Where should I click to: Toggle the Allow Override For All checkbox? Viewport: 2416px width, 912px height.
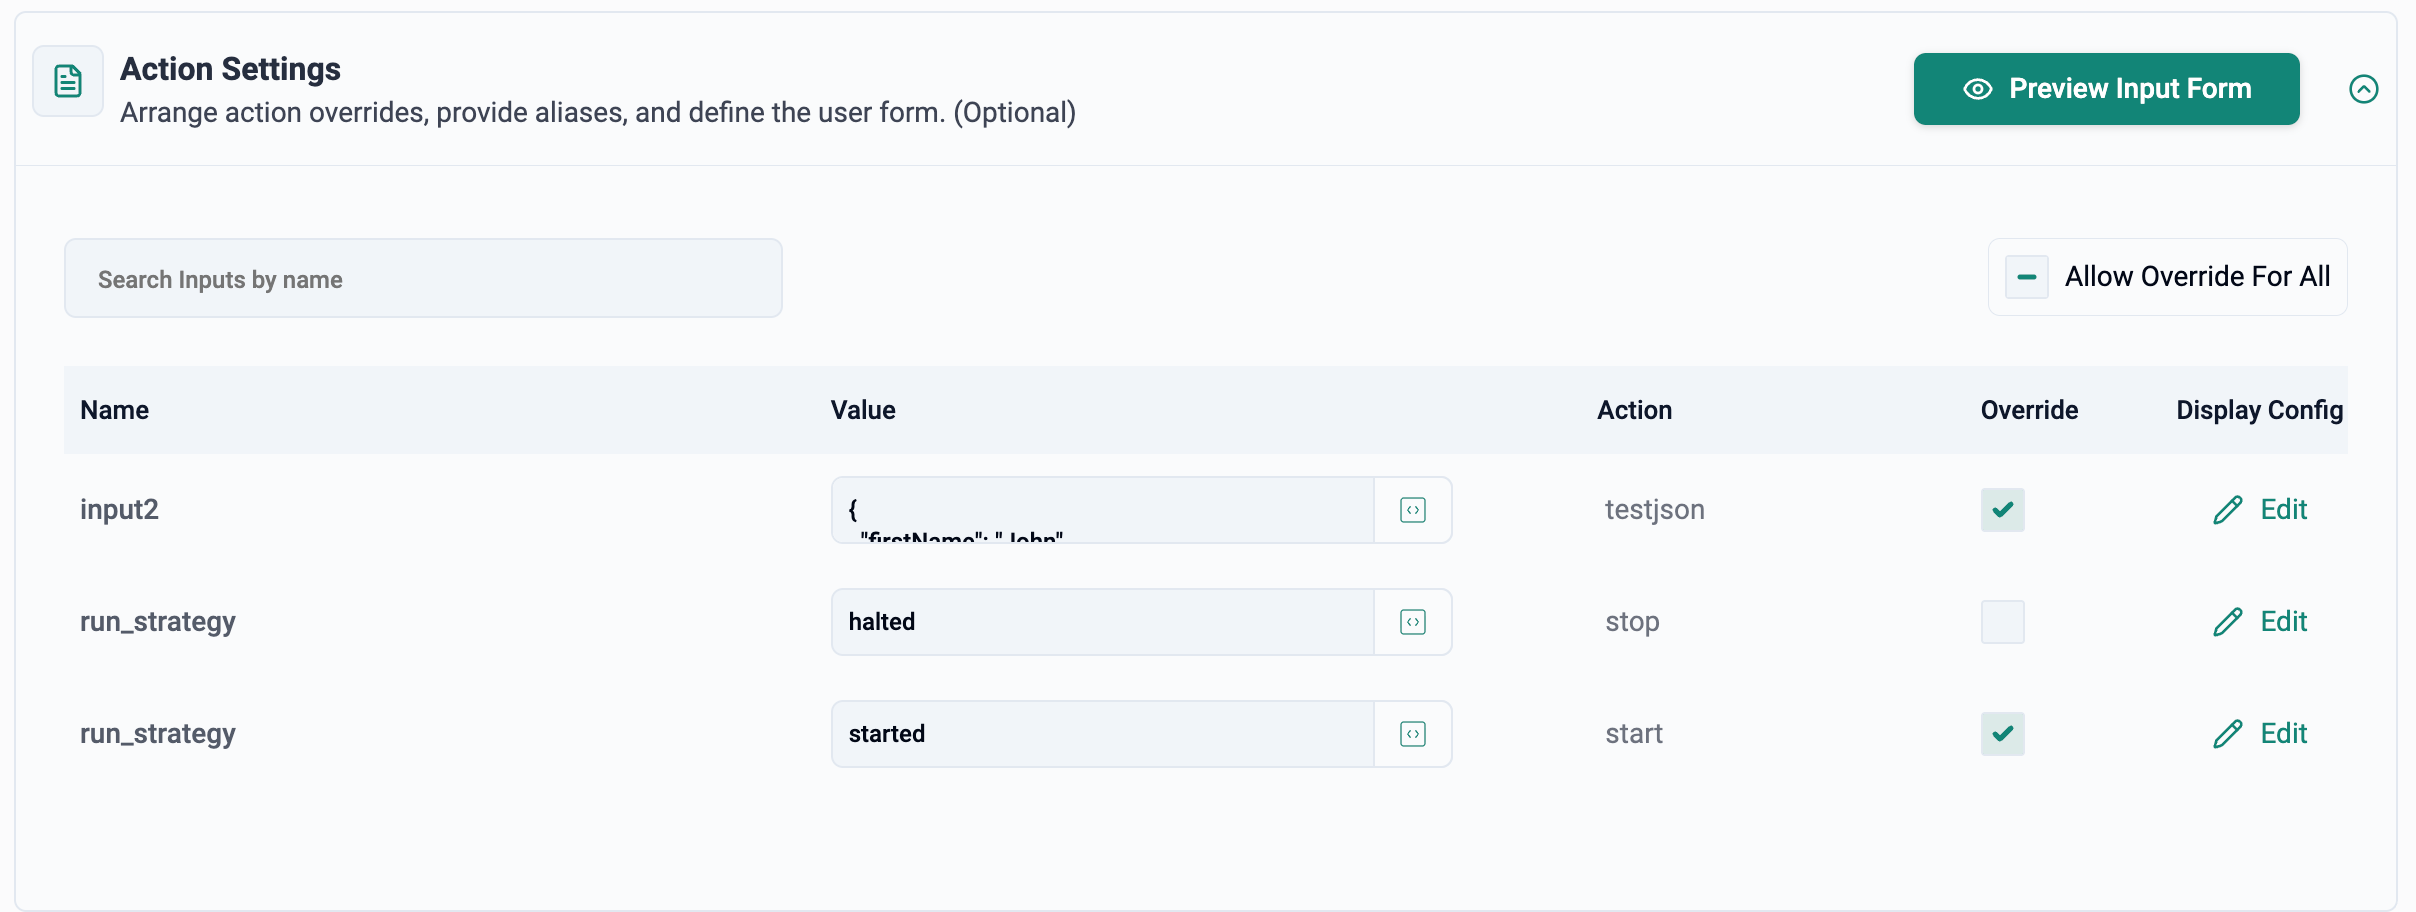(x=2027, y=277)
